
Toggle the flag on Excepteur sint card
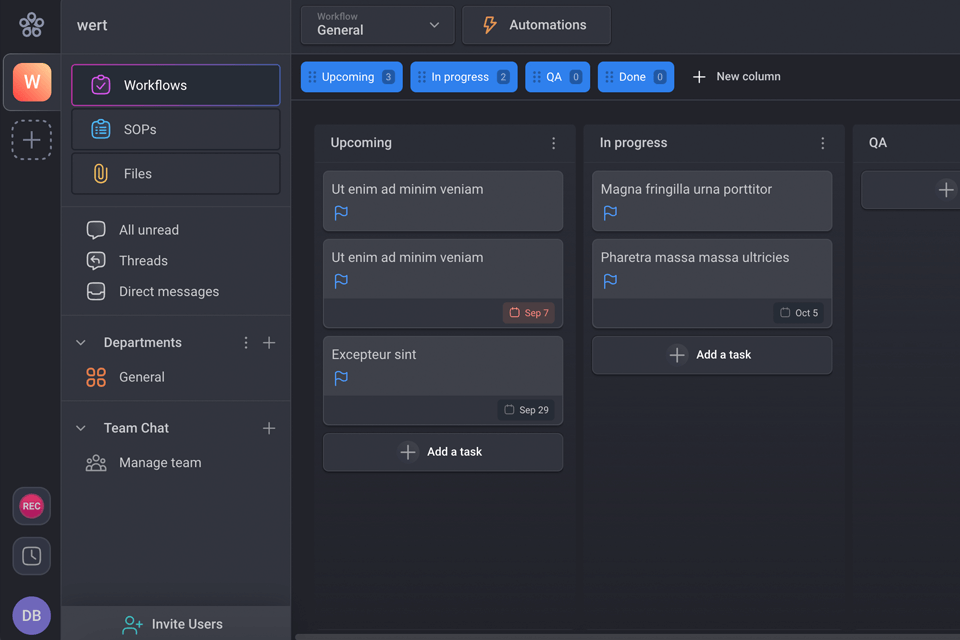(x=340, y=378)
